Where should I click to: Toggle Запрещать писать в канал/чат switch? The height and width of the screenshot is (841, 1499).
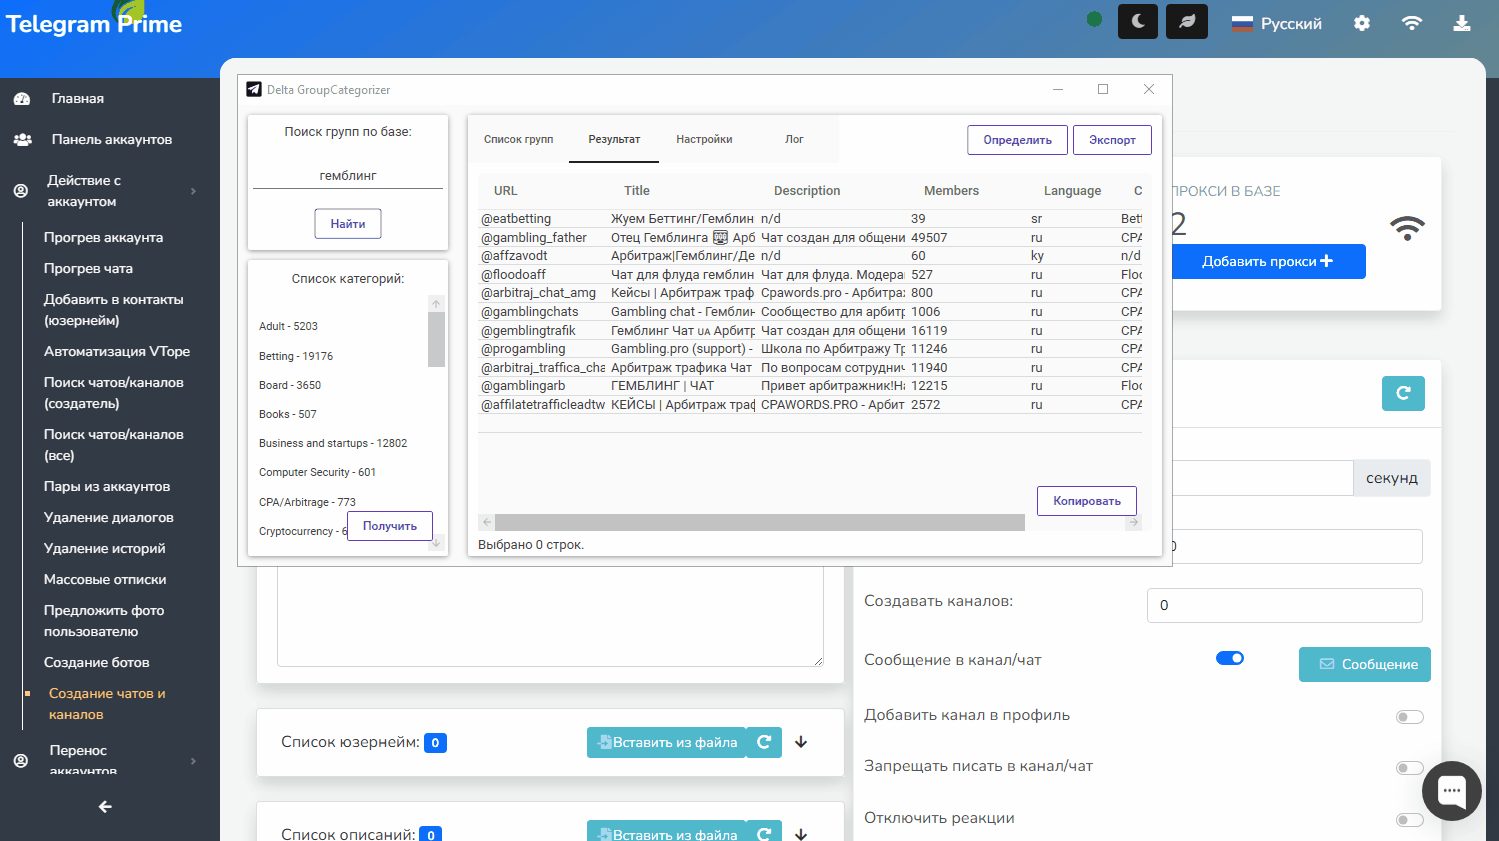point(1410,767)
